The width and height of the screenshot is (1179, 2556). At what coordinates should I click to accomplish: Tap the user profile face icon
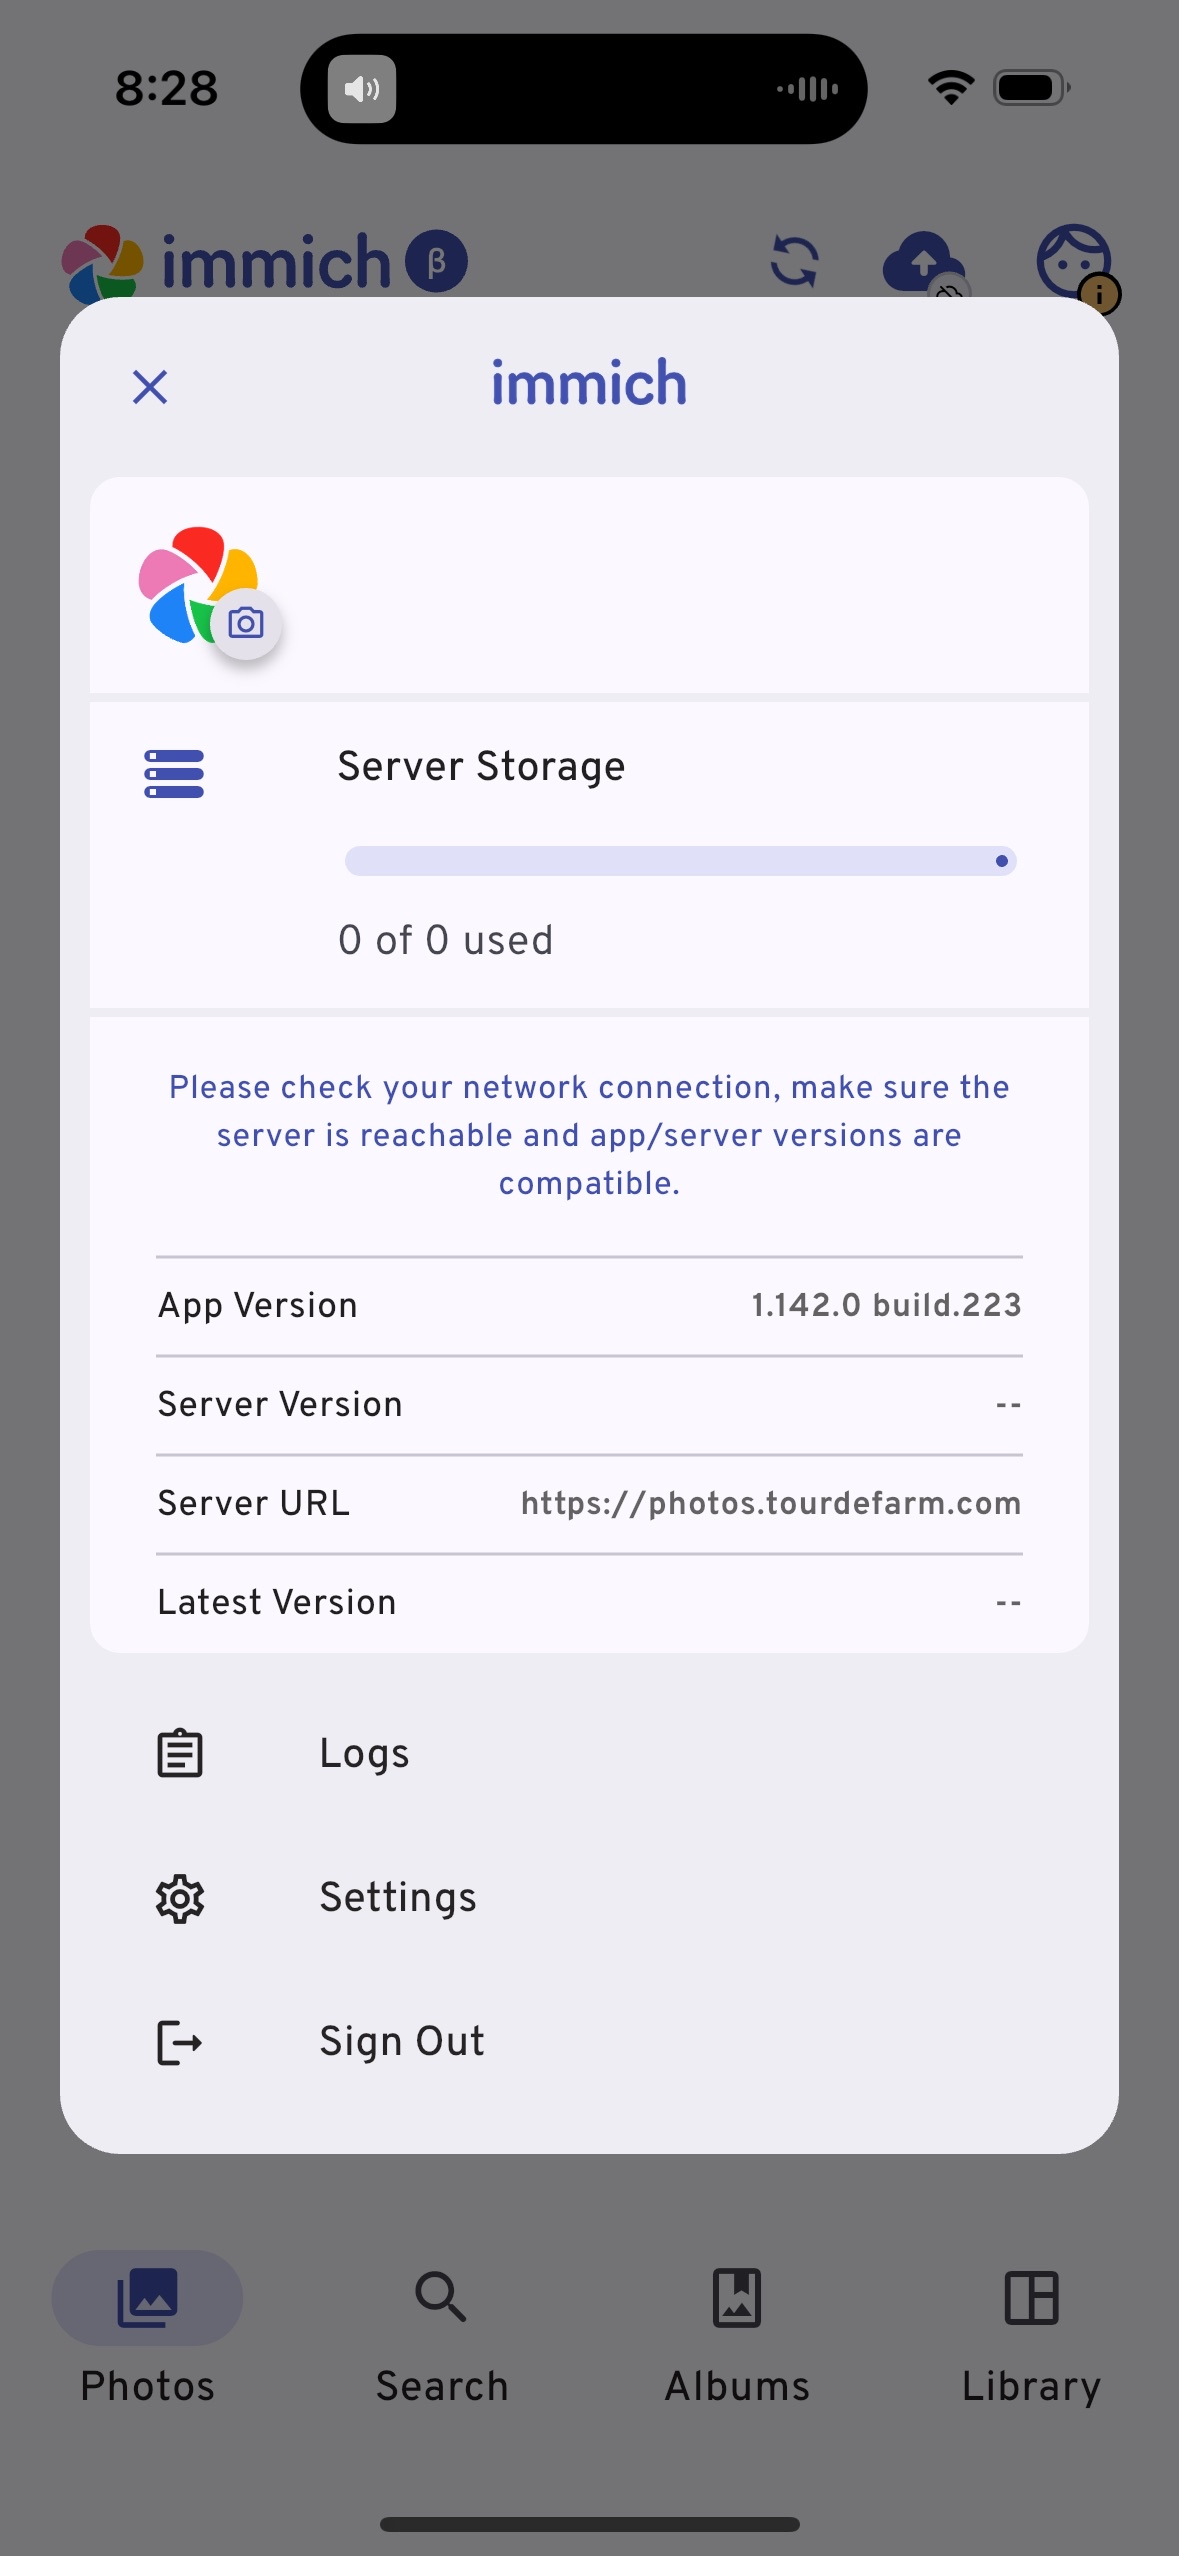click(x=1074, y=262)
